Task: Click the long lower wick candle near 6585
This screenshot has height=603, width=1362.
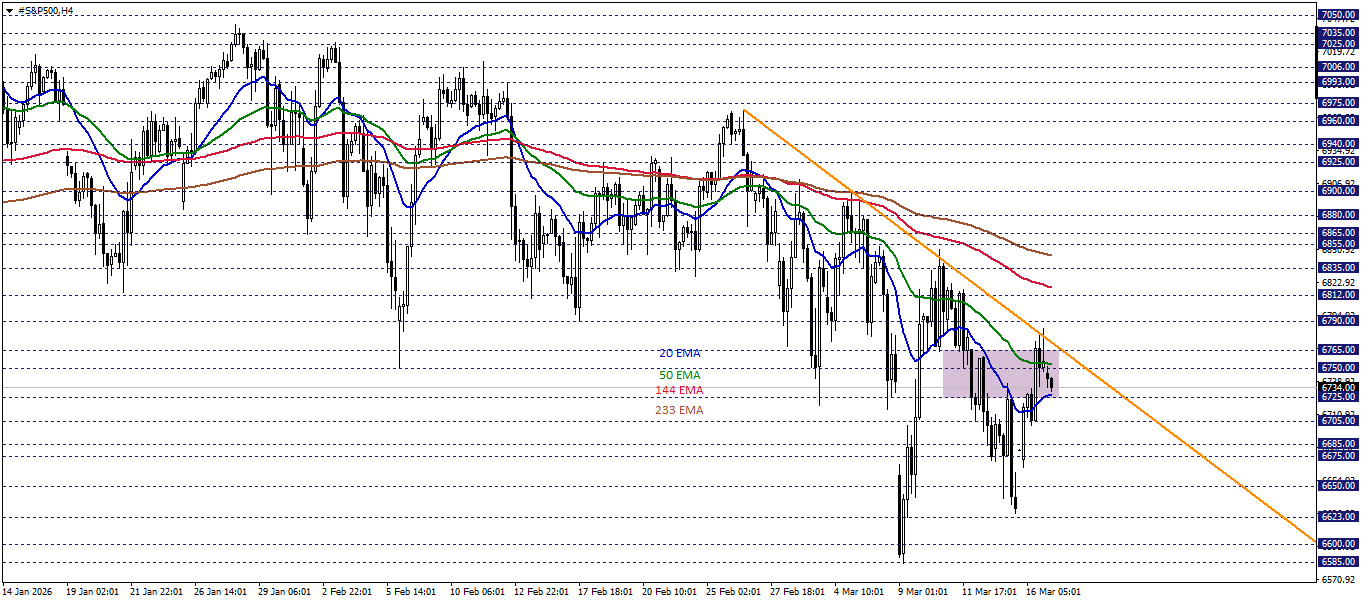Action: (903, 520)
